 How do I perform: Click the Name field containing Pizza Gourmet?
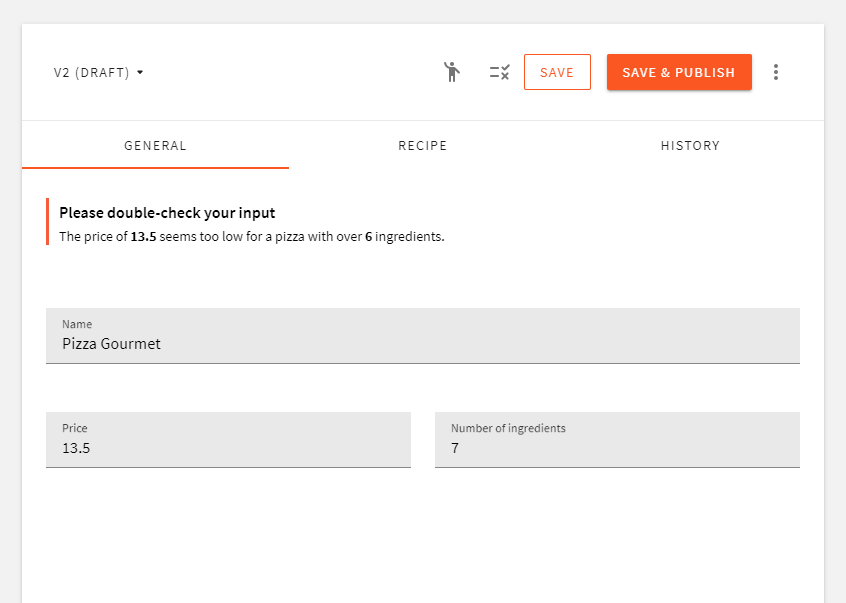(422, 343)
